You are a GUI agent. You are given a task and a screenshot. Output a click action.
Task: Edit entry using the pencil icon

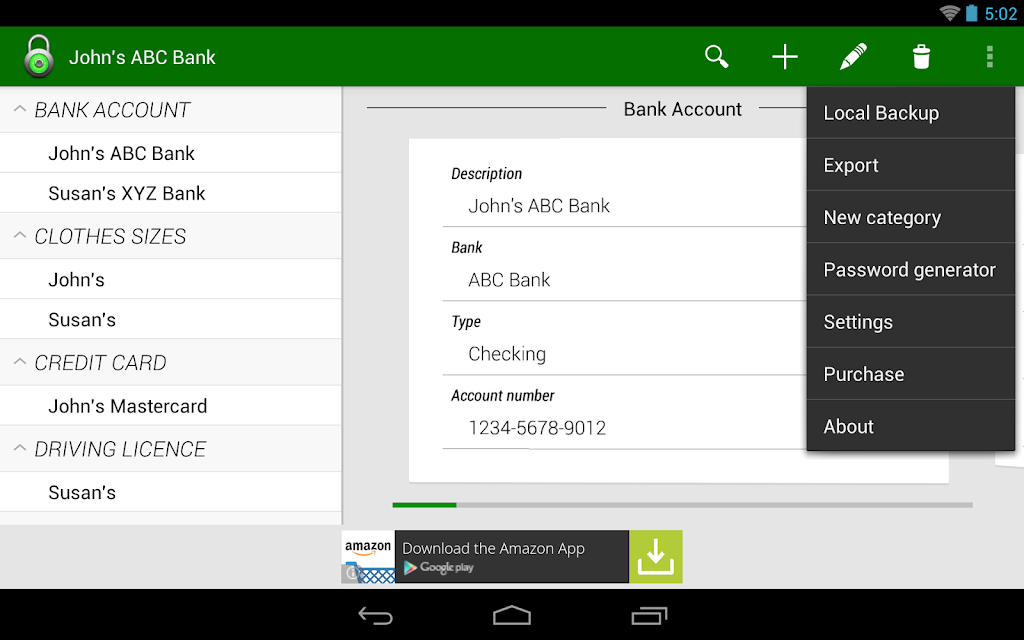[x=853, y=57]
